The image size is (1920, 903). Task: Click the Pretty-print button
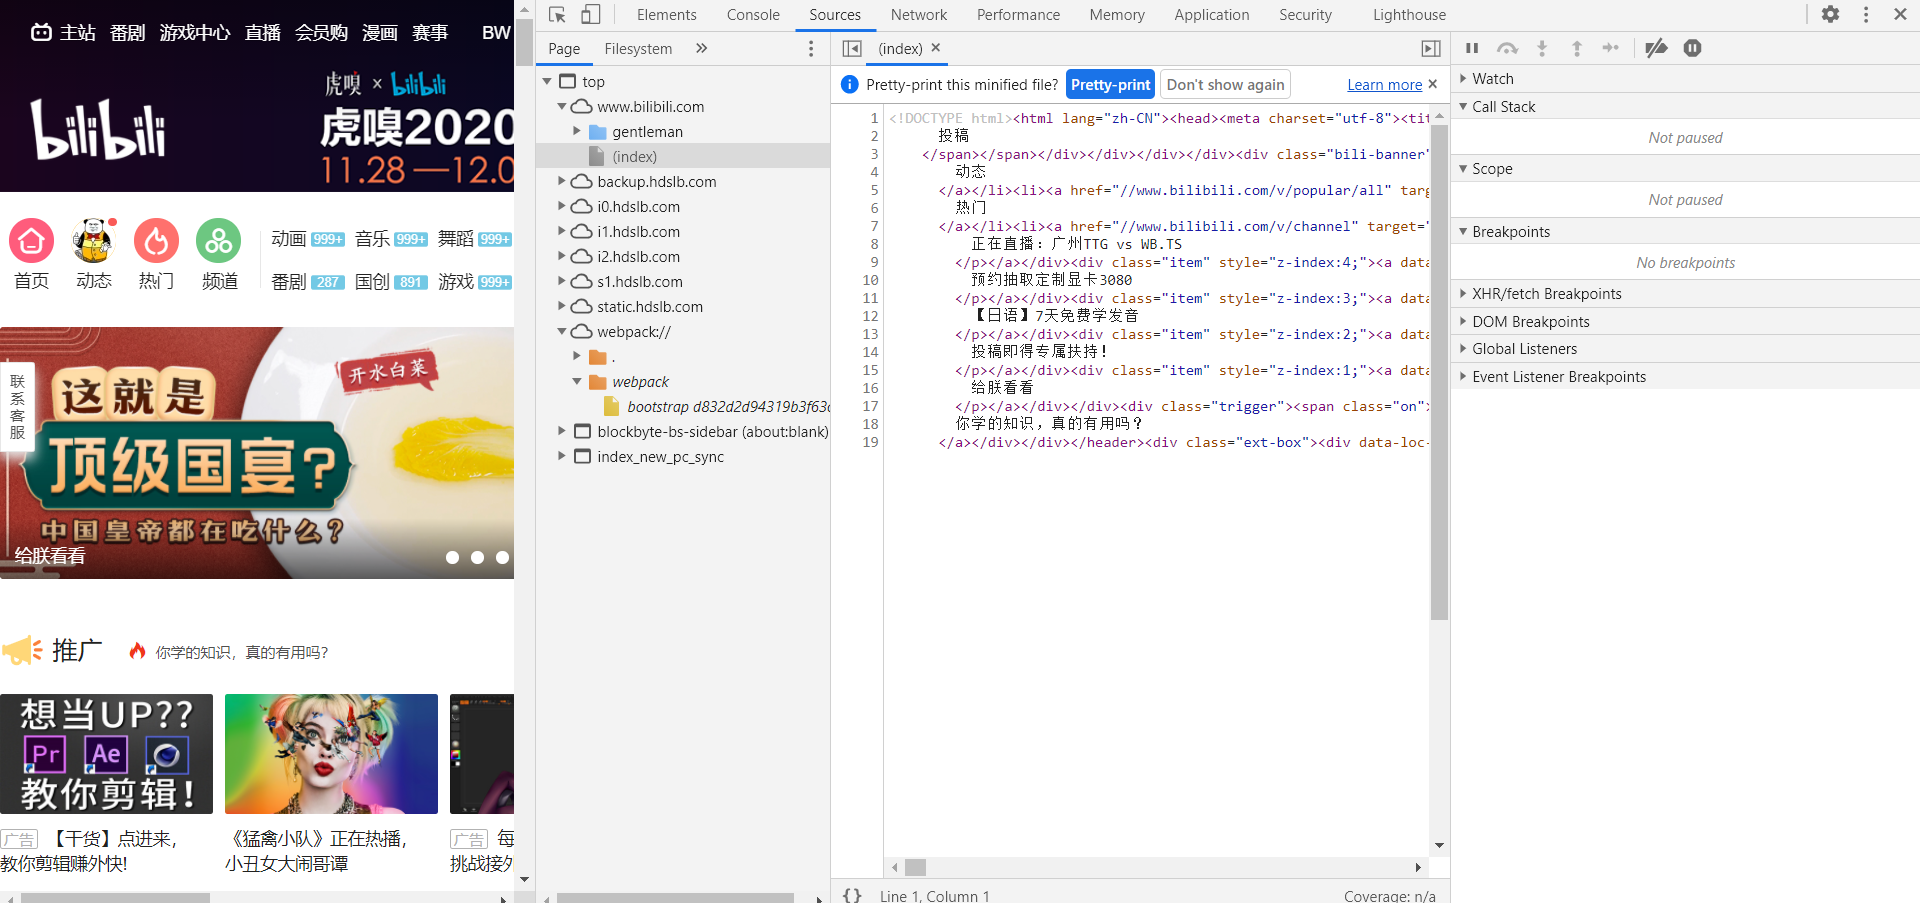click(1110, 84)
